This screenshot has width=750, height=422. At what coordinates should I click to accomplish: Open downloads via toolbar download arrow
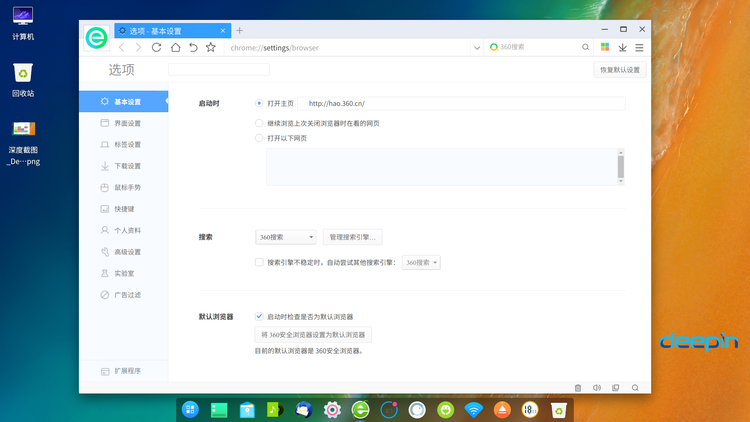point(622,47)
